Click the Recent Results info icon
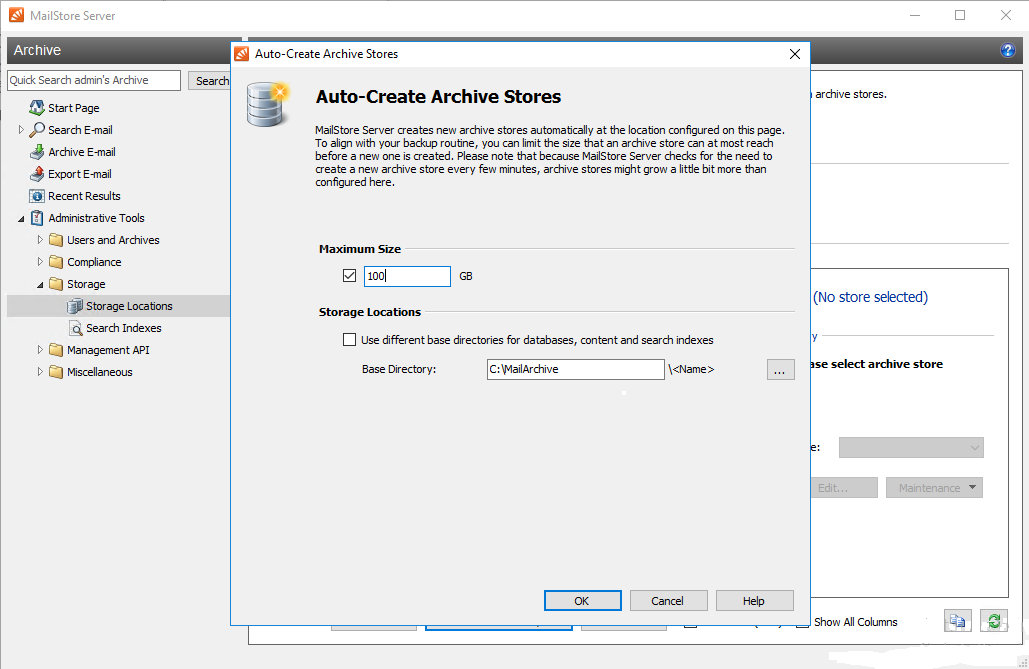Viewport: 1029px width, 669px height. click(x=37, y=196)
